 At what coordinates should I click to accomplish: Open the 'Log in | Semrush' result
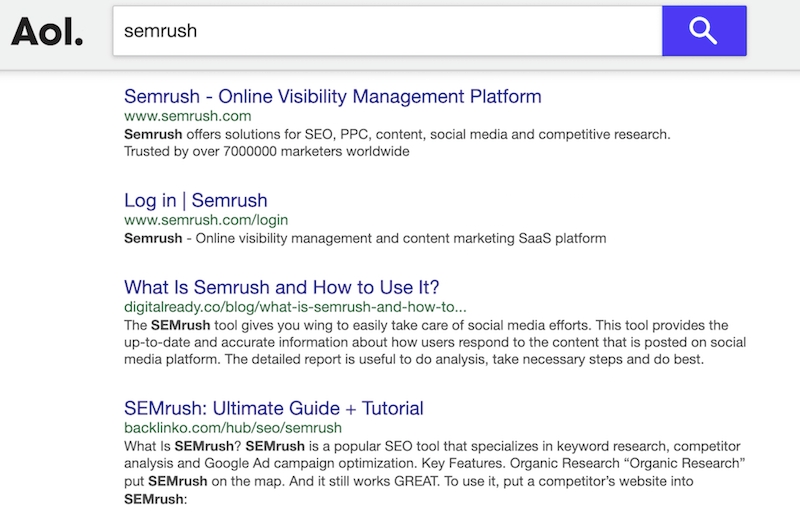click(195, 201)
